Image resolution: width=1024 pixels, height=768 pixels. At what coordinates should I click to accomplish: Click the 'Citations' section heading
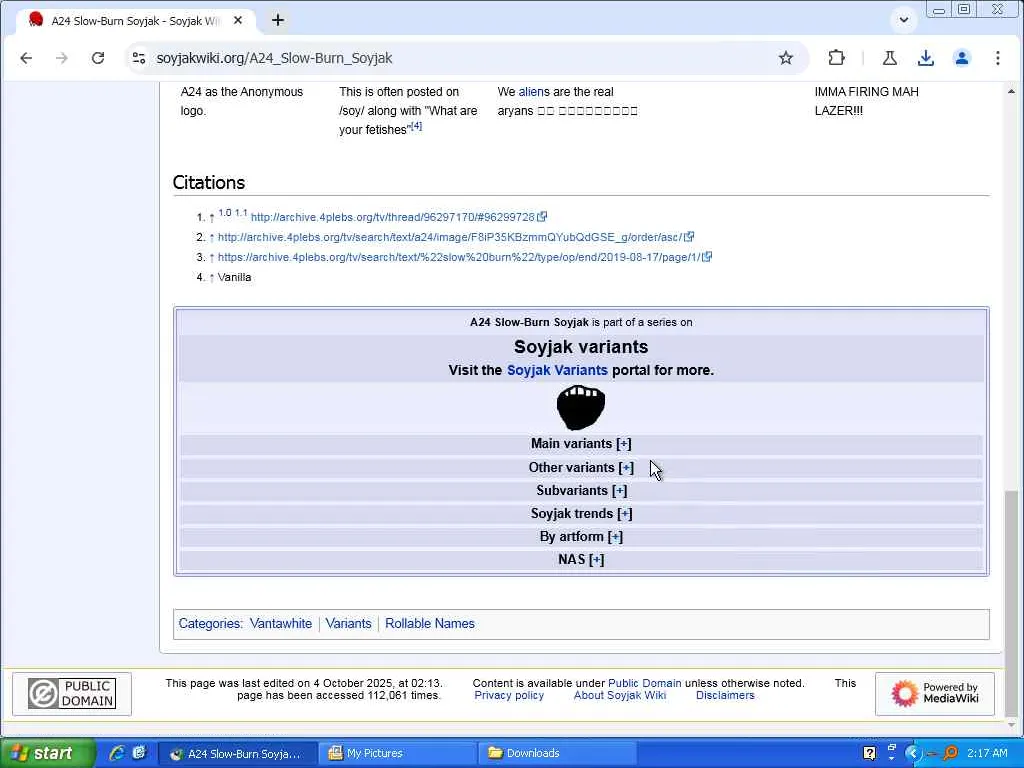tap(208, 183)
